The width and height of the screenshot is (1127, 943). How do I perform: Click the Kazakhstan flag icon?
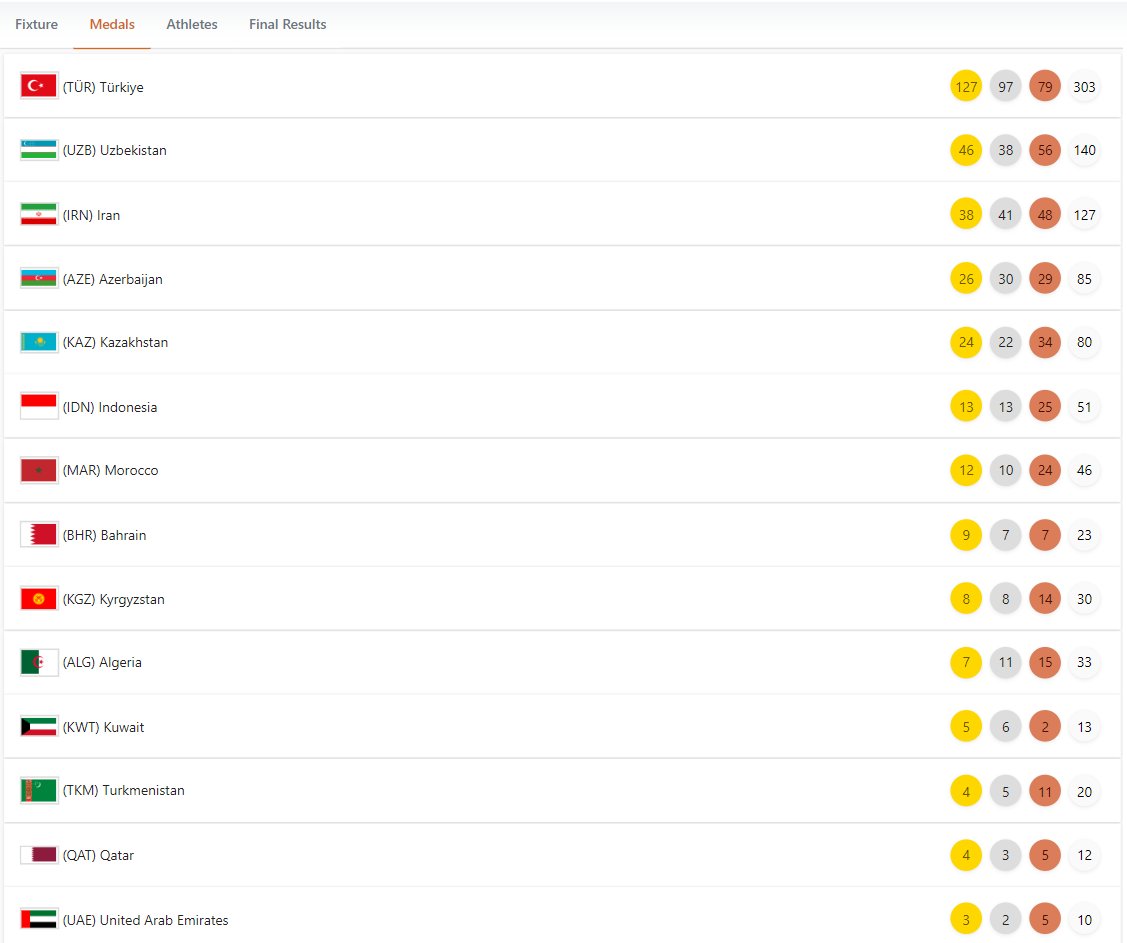click(x=39, y=342)
